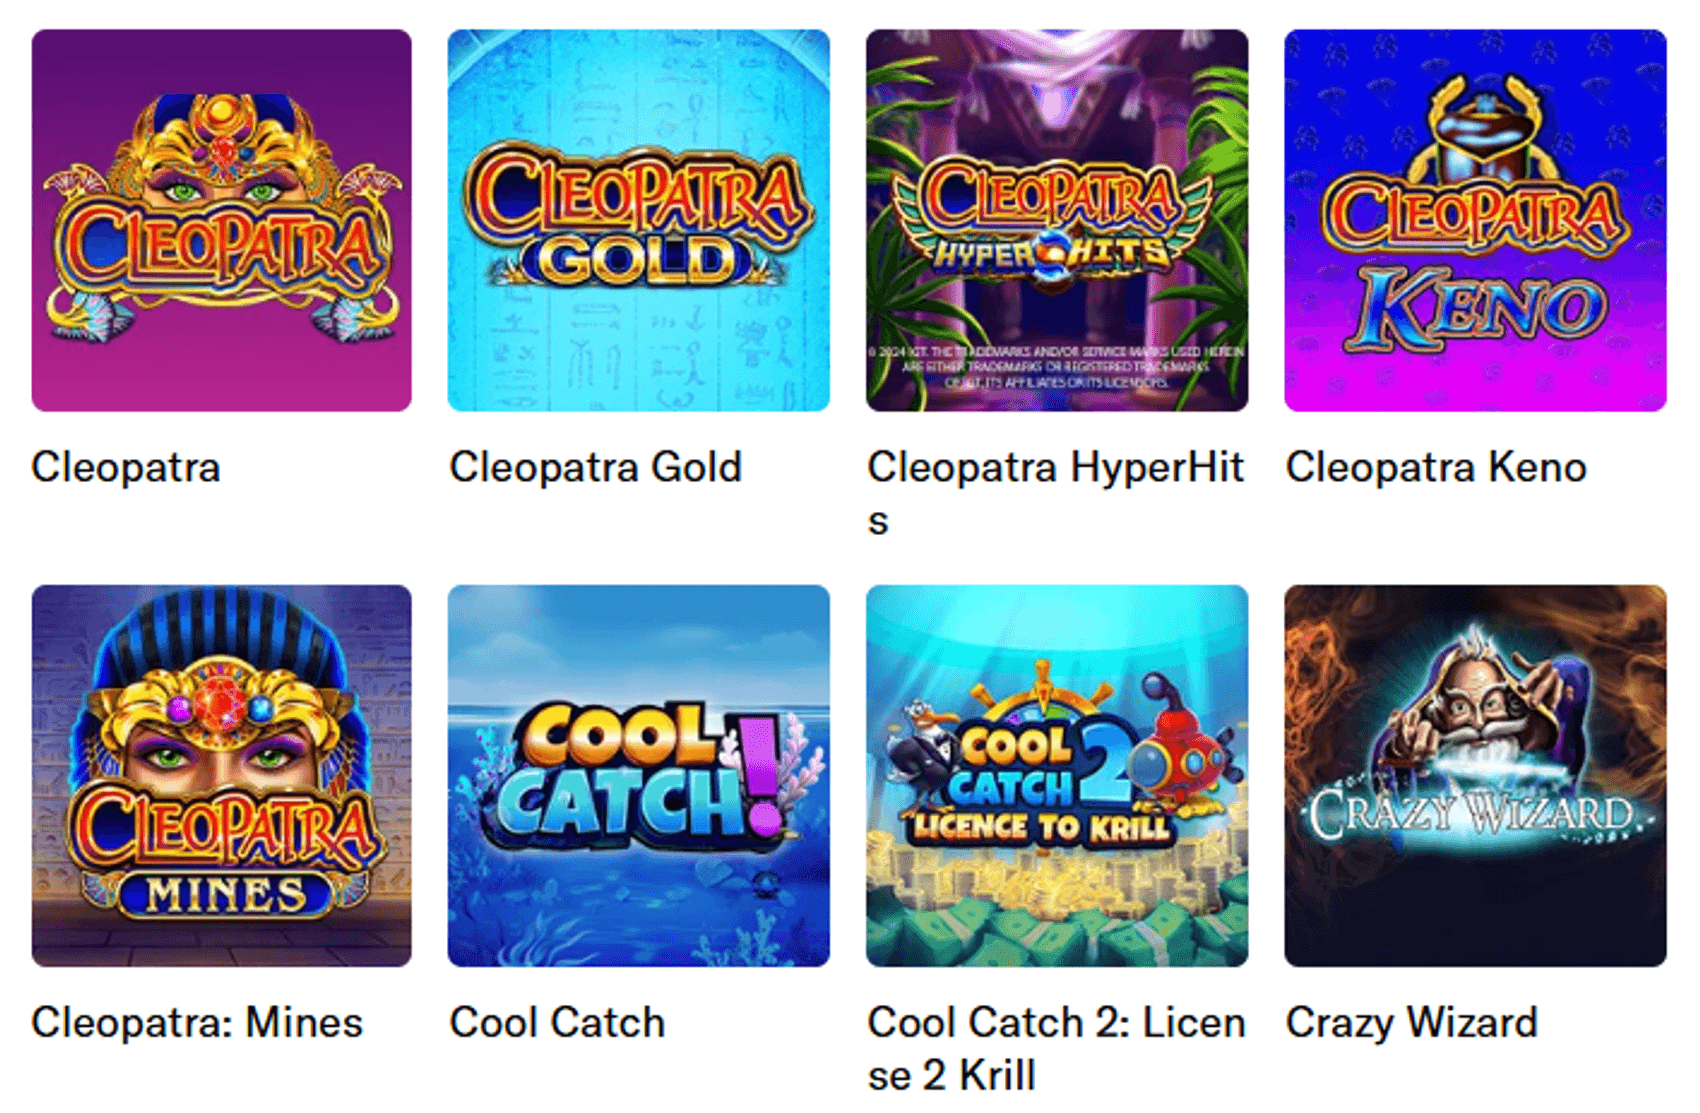
Task: Click the "Cleopatra Keno" title link
Action: (x=1436, y=467)
